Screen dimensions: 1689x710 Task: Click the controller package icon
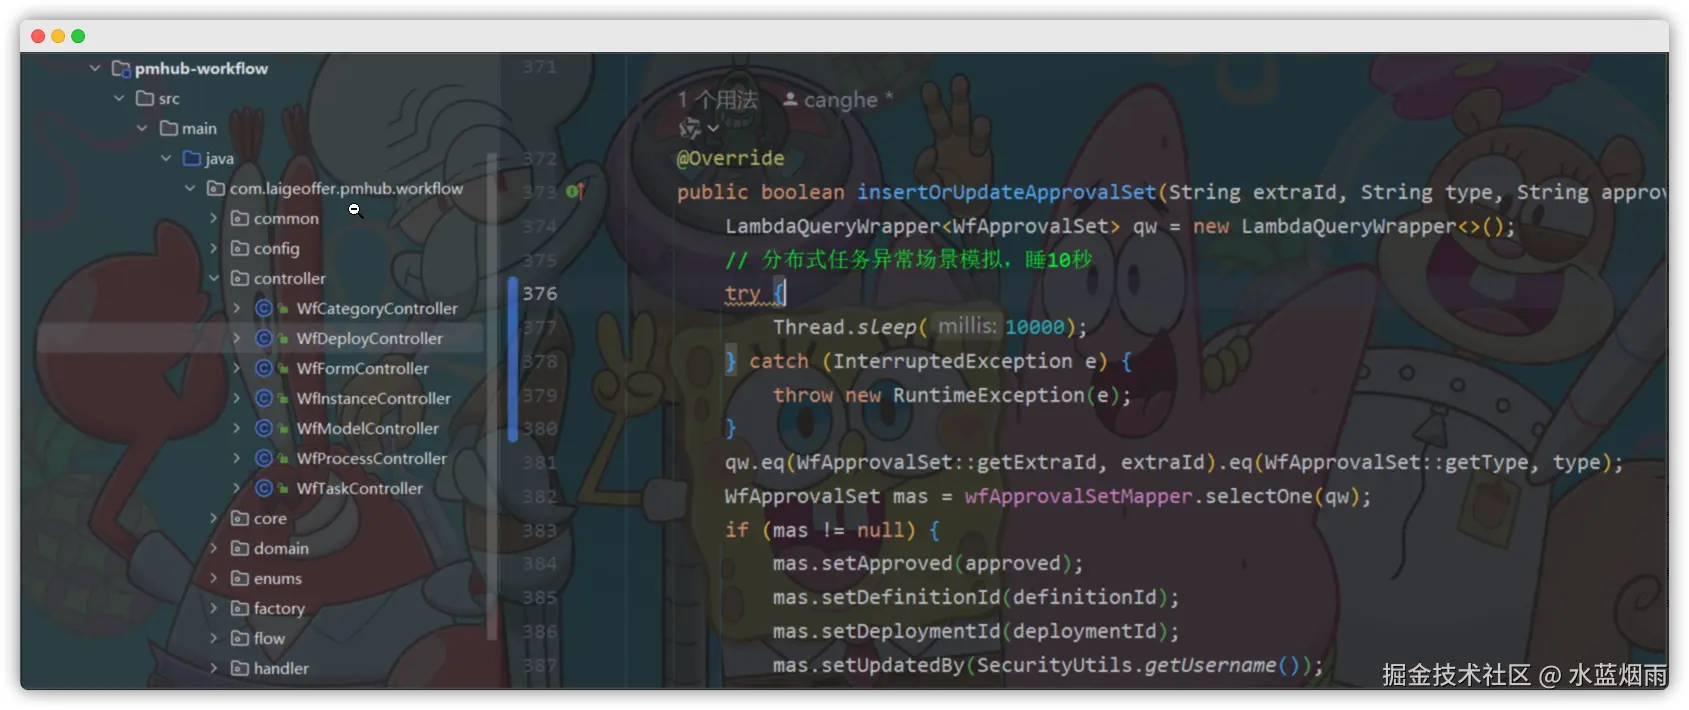click(240, 278)
